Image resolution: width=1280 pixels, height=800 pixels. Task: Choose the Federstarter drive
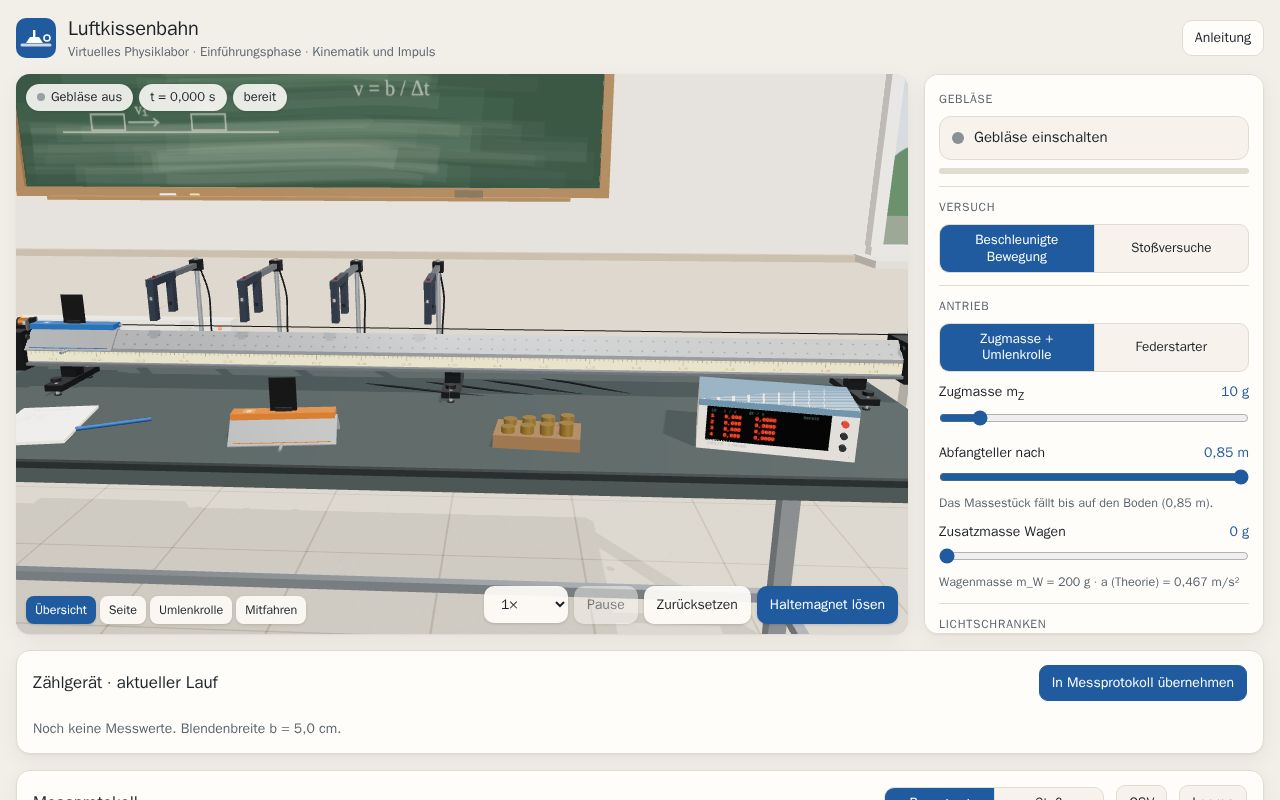coord(1171,347)
